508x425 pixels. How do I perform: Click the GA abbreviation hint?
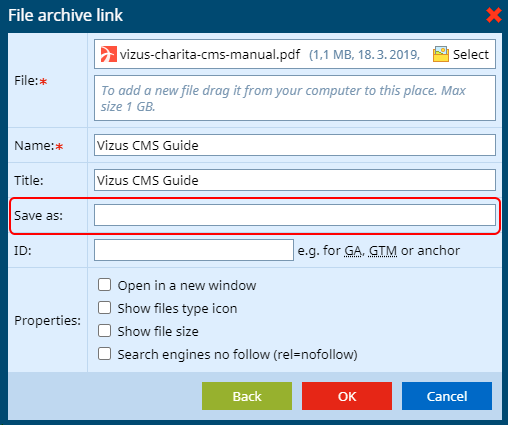click(353, 251)
